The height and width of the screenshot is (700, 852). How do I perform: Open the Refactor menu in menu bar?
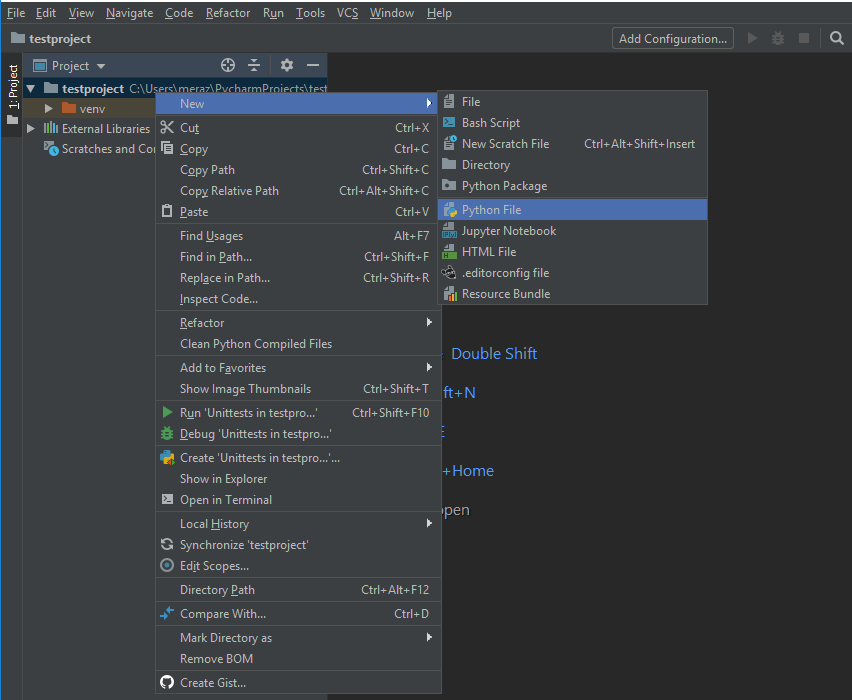tap(228, 13)
